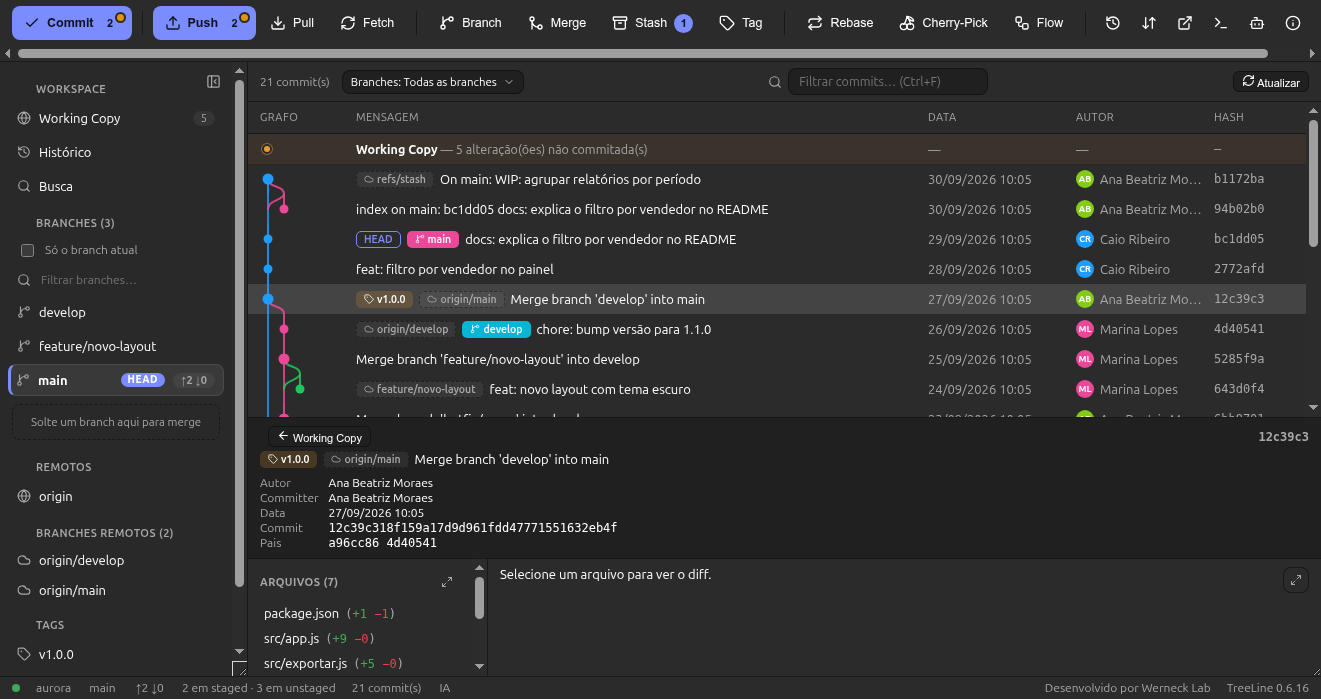Select the develop branch in sidebar
The height and width of the screenshot is (699, 1321).
pos(116,312)
